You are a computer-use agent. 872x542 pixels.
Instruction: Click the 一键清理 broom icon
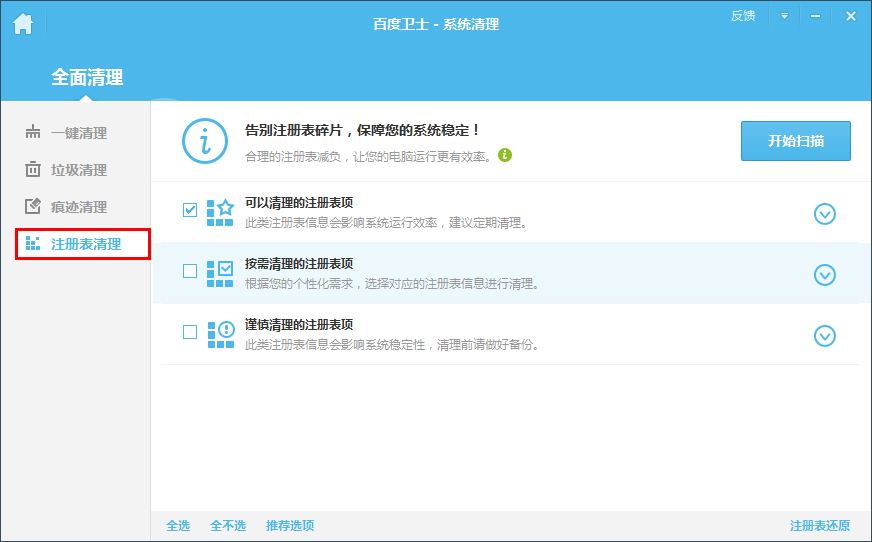pos(33,133)
